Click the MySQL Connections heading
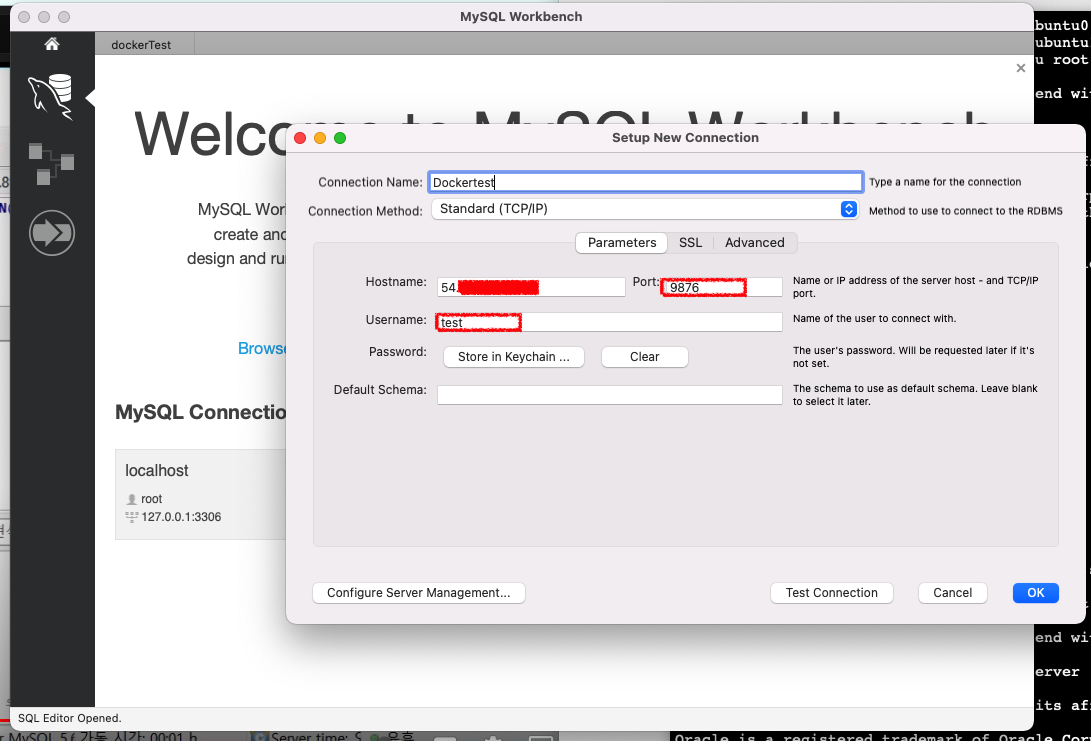 click(200, 412)
